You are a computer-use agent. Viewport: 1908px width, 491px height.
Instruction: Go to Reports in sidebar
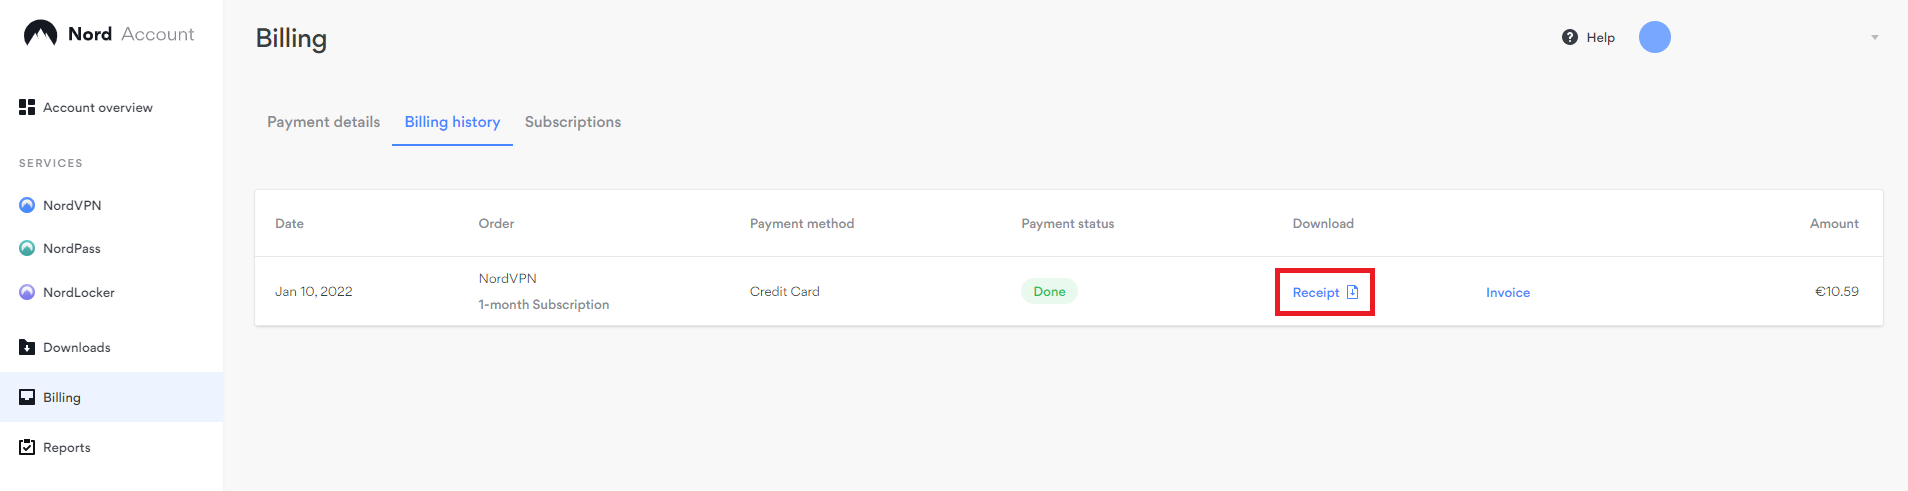coord(67,447)
